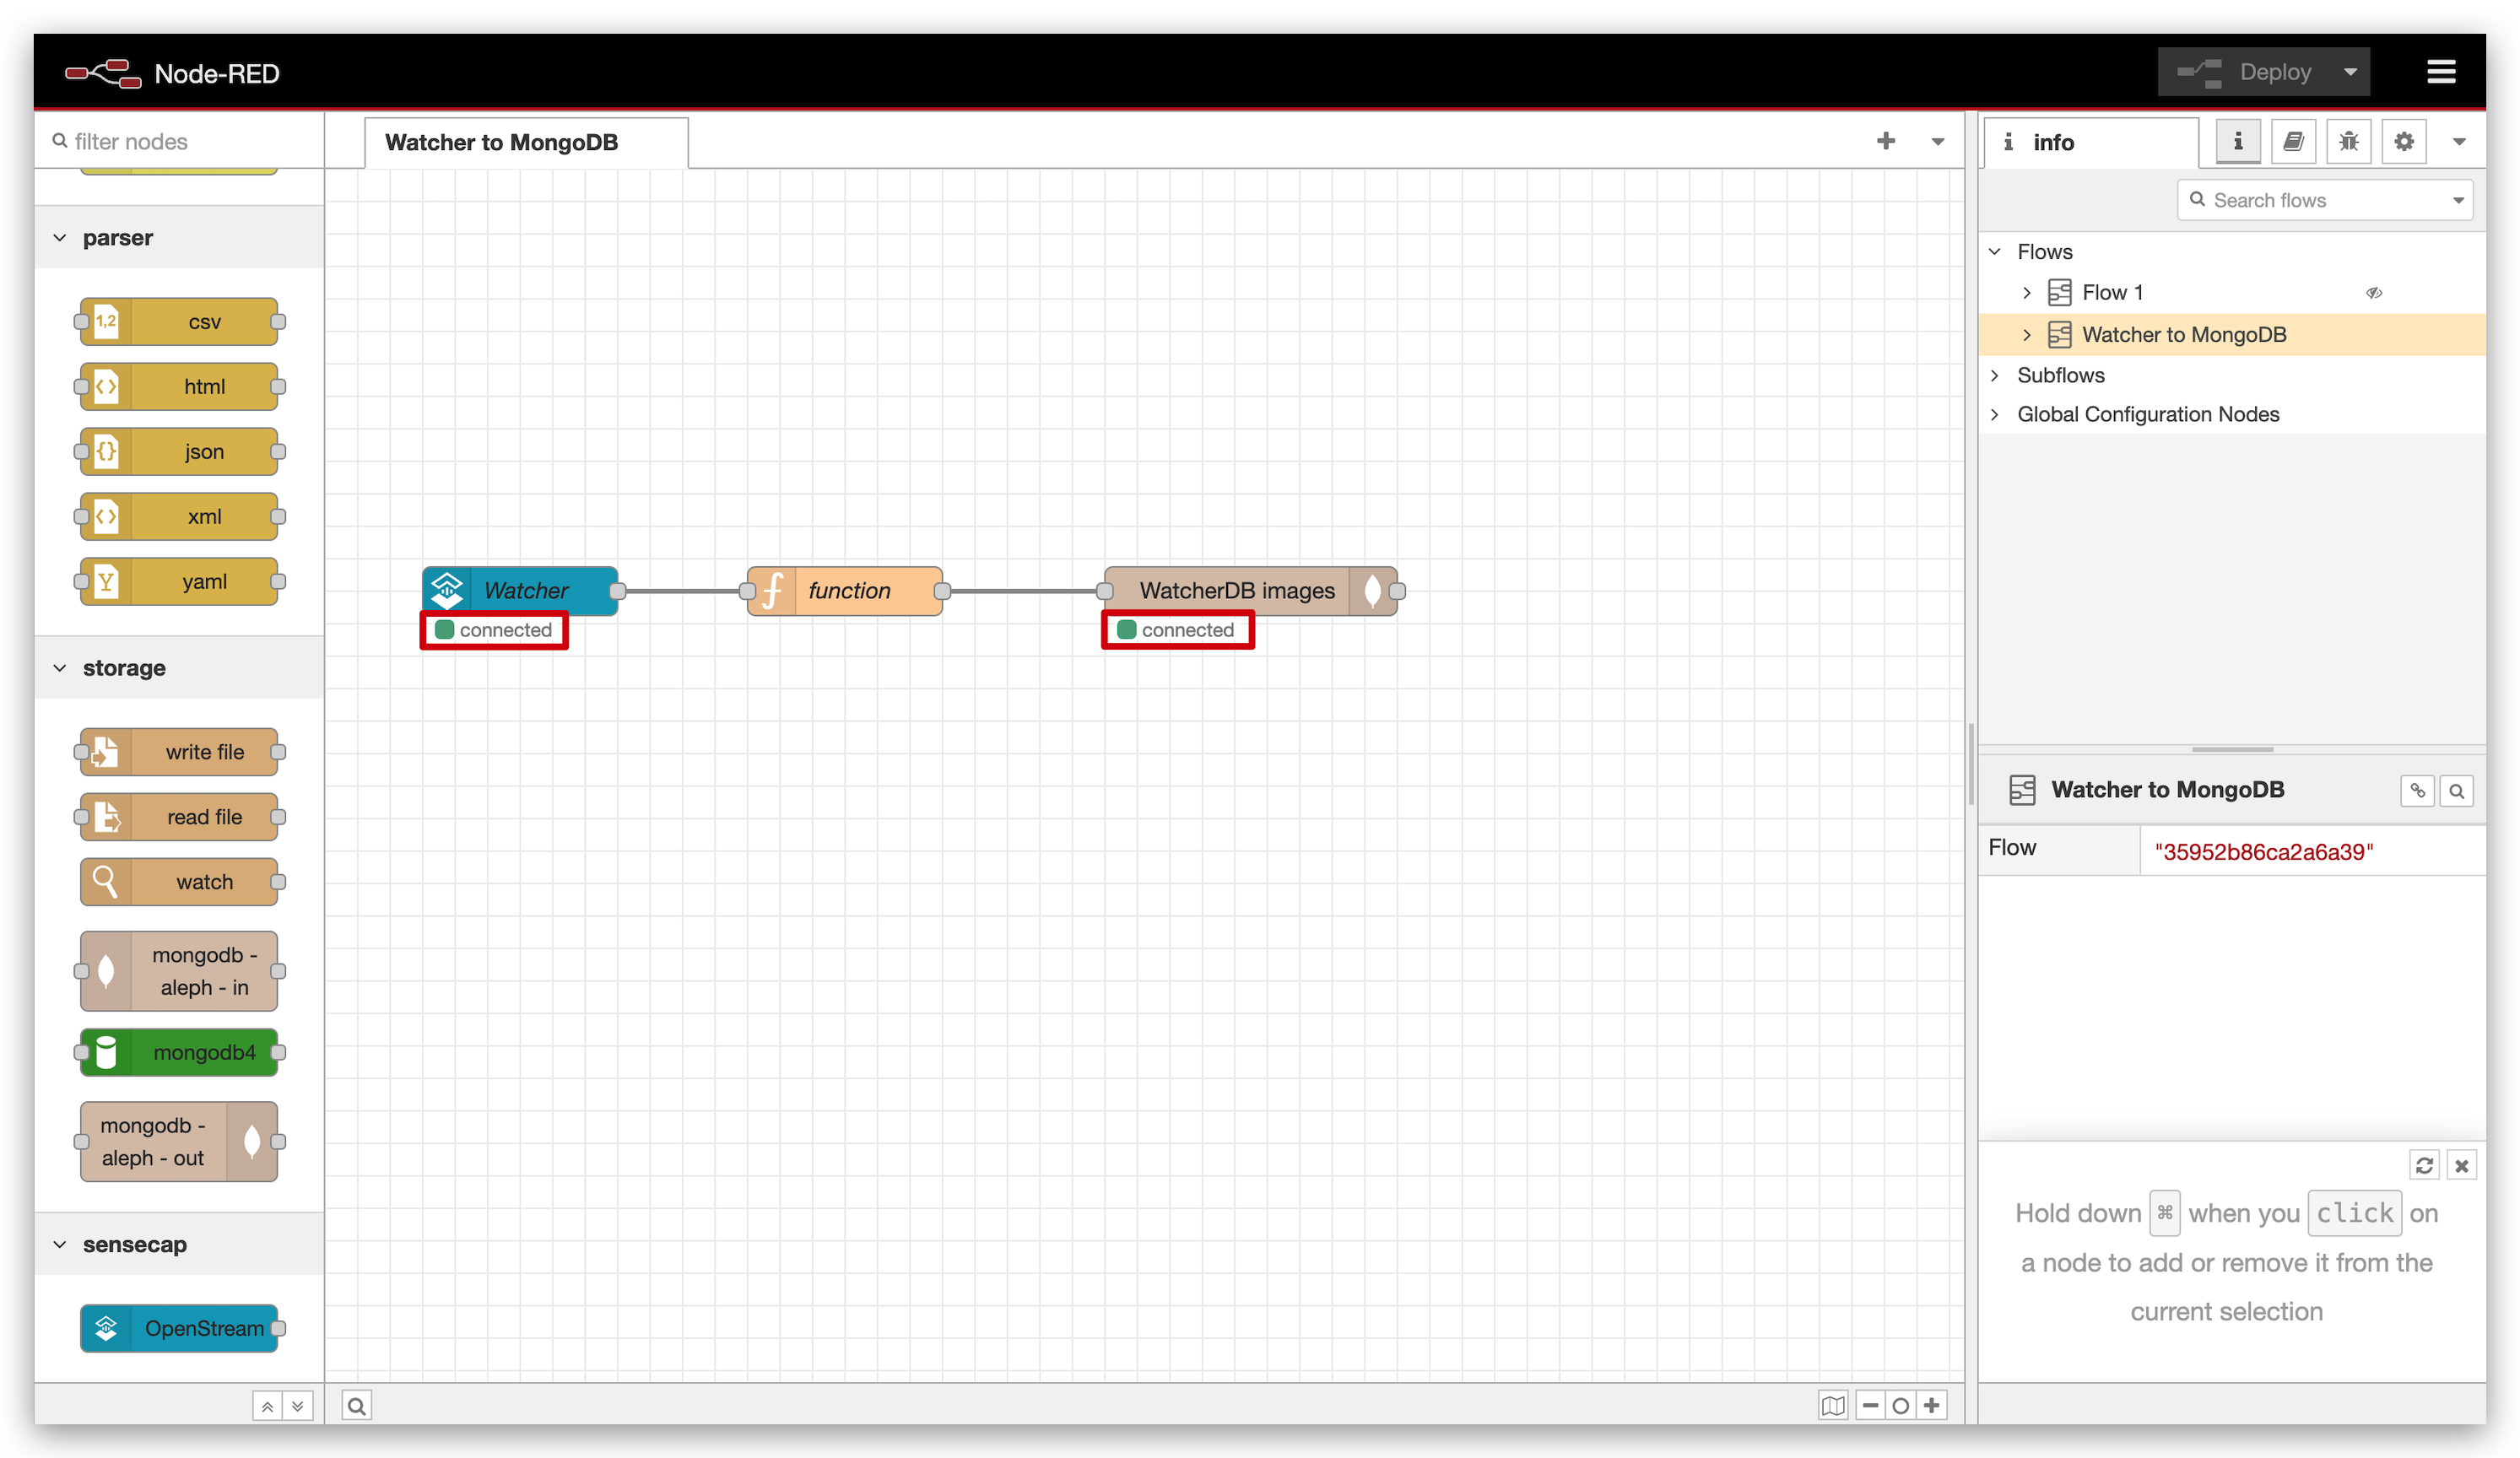Select the html palette node

179,387
